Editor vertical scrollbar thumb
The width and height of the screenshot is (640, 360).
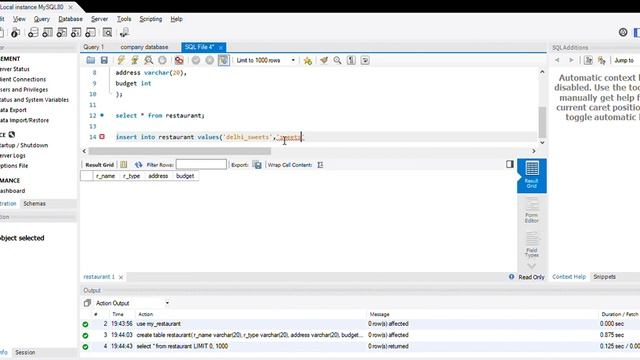click(542, 122)
